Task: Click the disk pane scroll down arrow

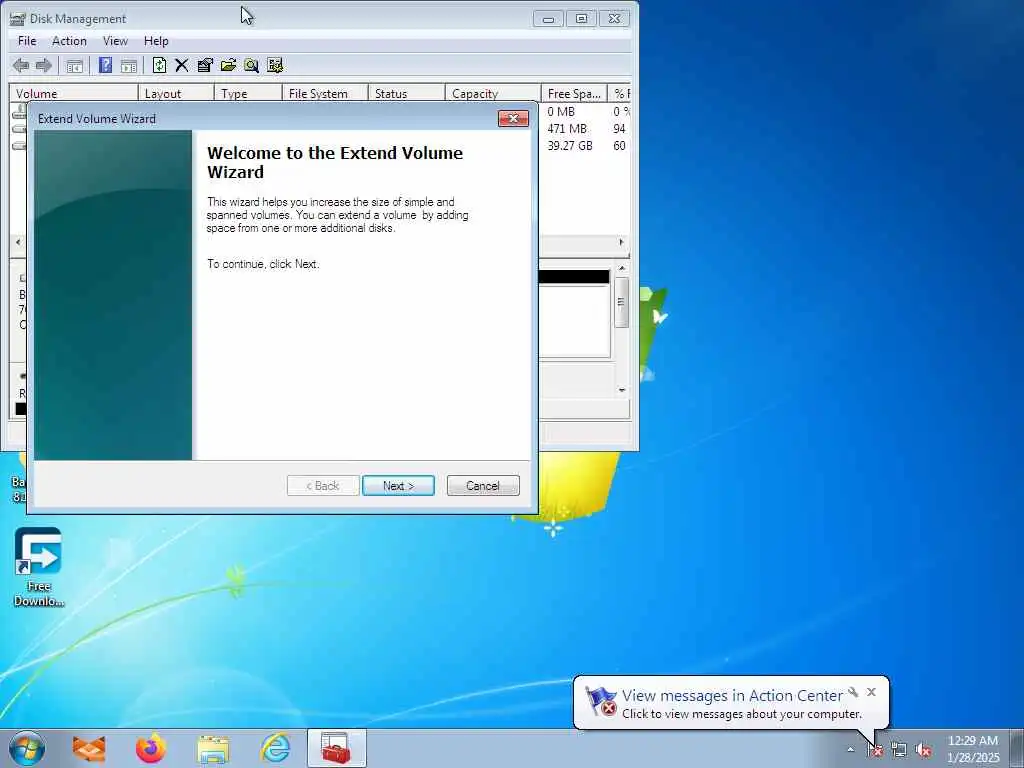Action: [622, 390]
